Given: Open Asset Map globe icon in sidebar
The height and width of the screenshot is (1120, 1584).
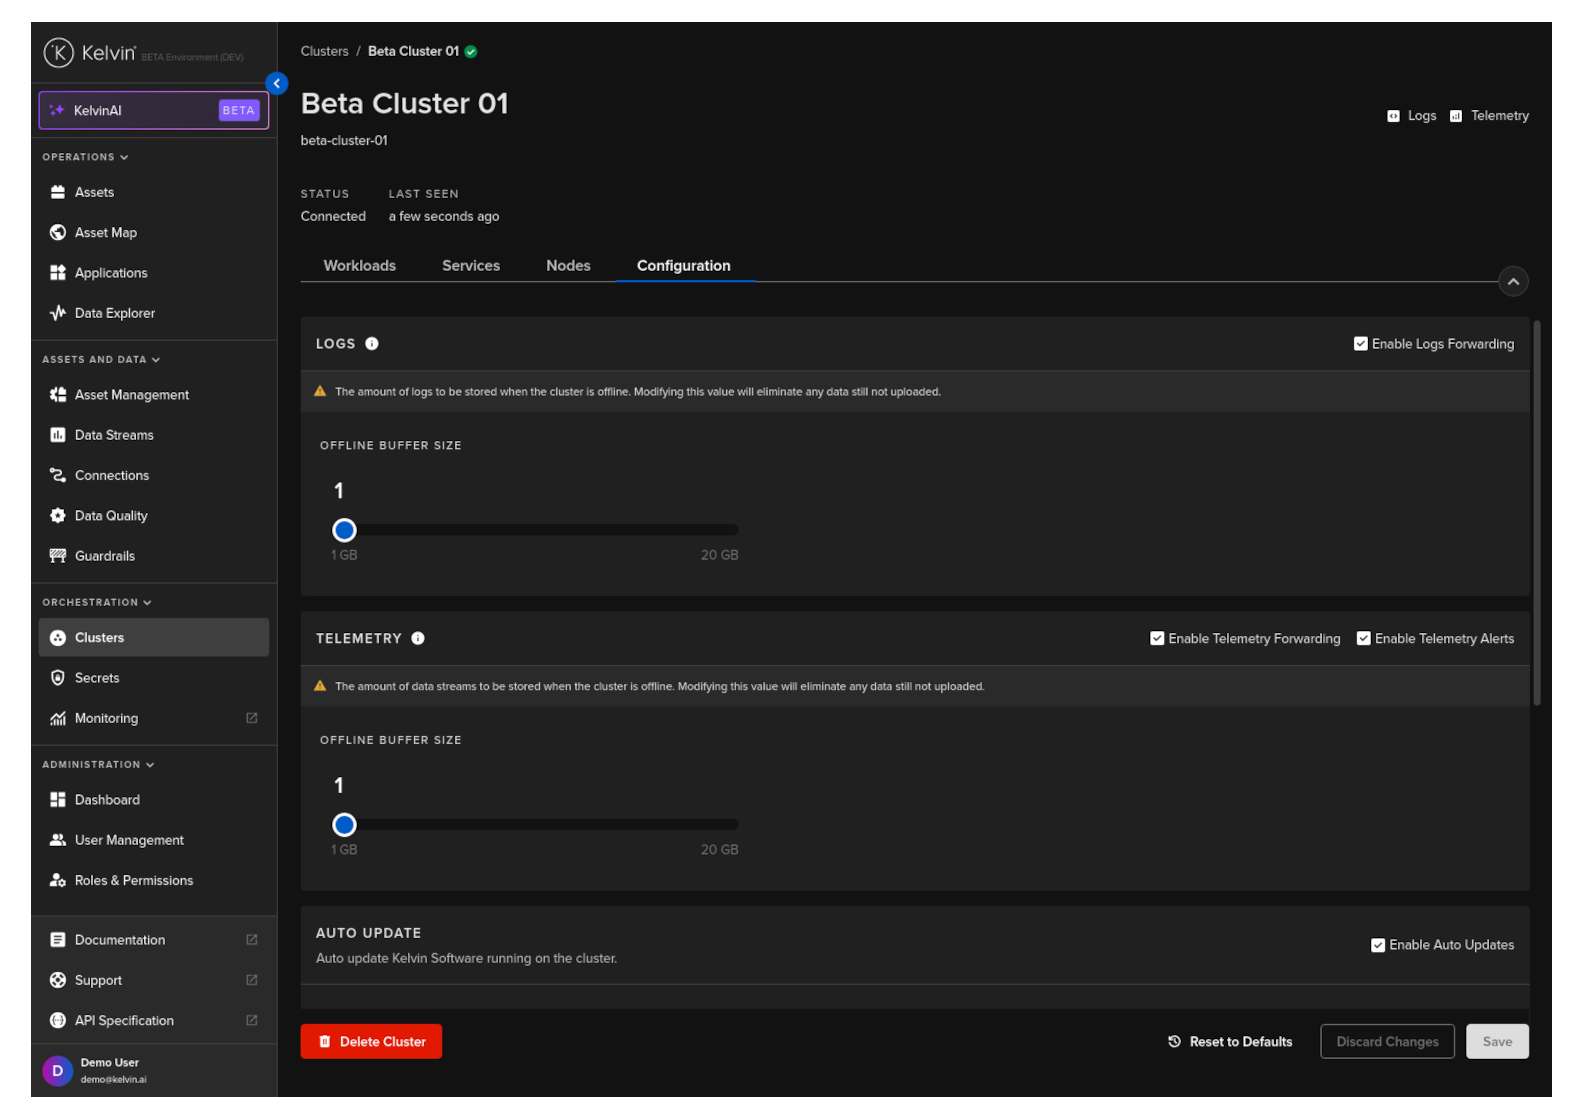Looking at the screenshot, I should 58,233.
